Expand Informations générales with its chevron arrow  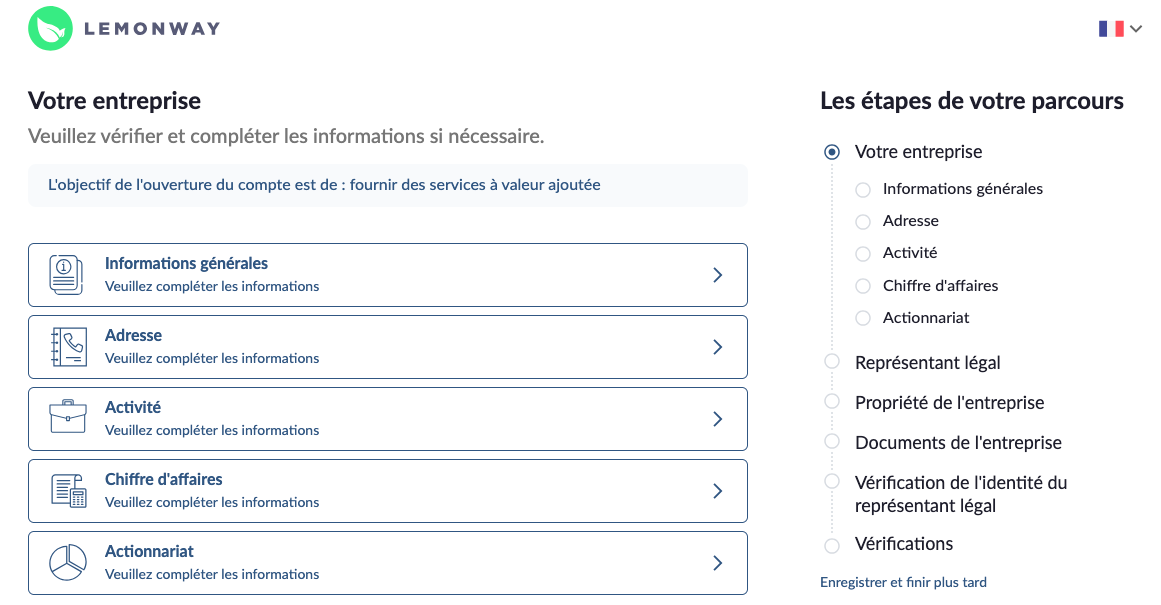(717, 275)
